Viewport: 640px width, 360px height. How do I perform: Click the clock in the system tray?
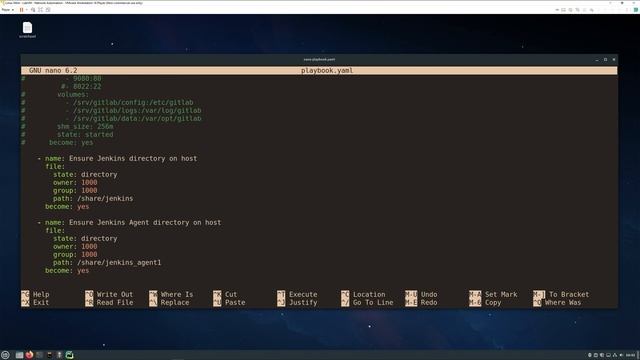click(x=631, y=355)
